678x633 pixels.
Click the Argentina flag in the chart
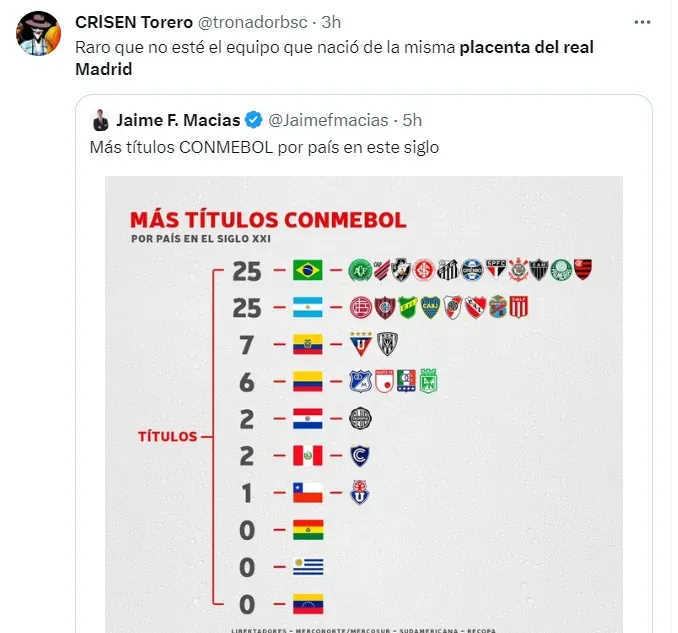(x=307, y=308)
